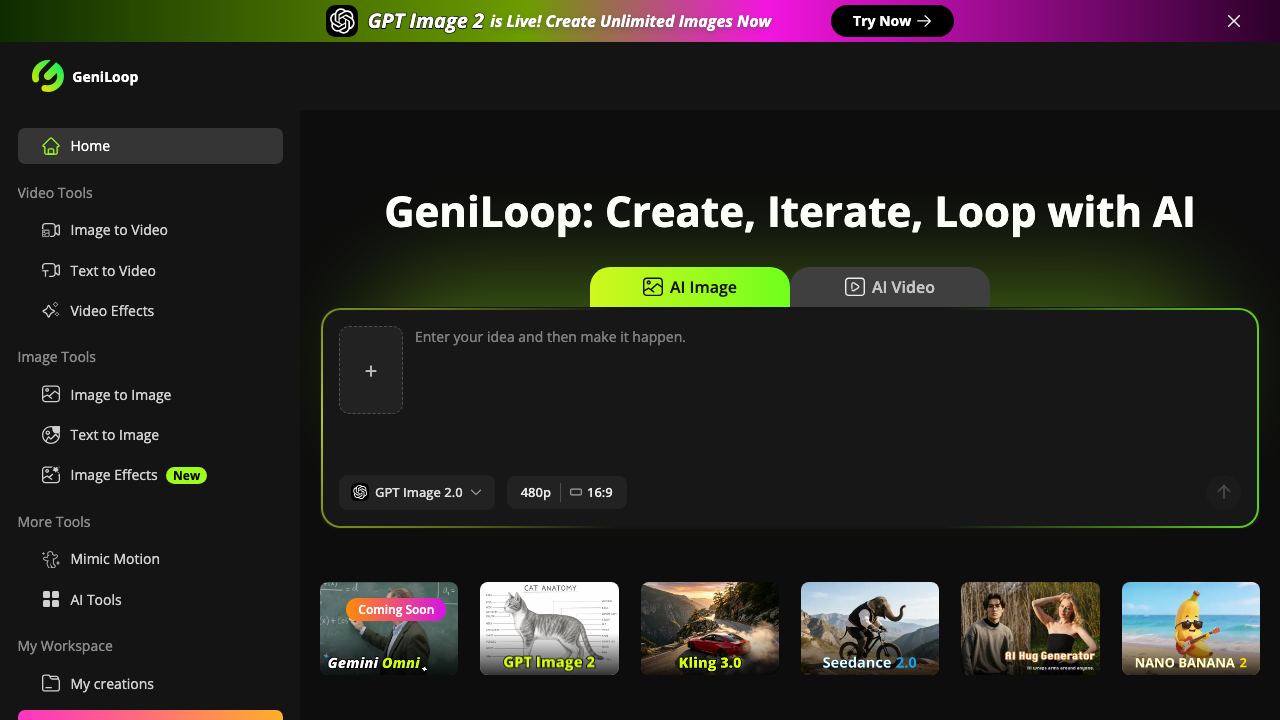
Task: Expand the GPT Image 2.0 model dropdown
Action: click(x=417, y=492)
